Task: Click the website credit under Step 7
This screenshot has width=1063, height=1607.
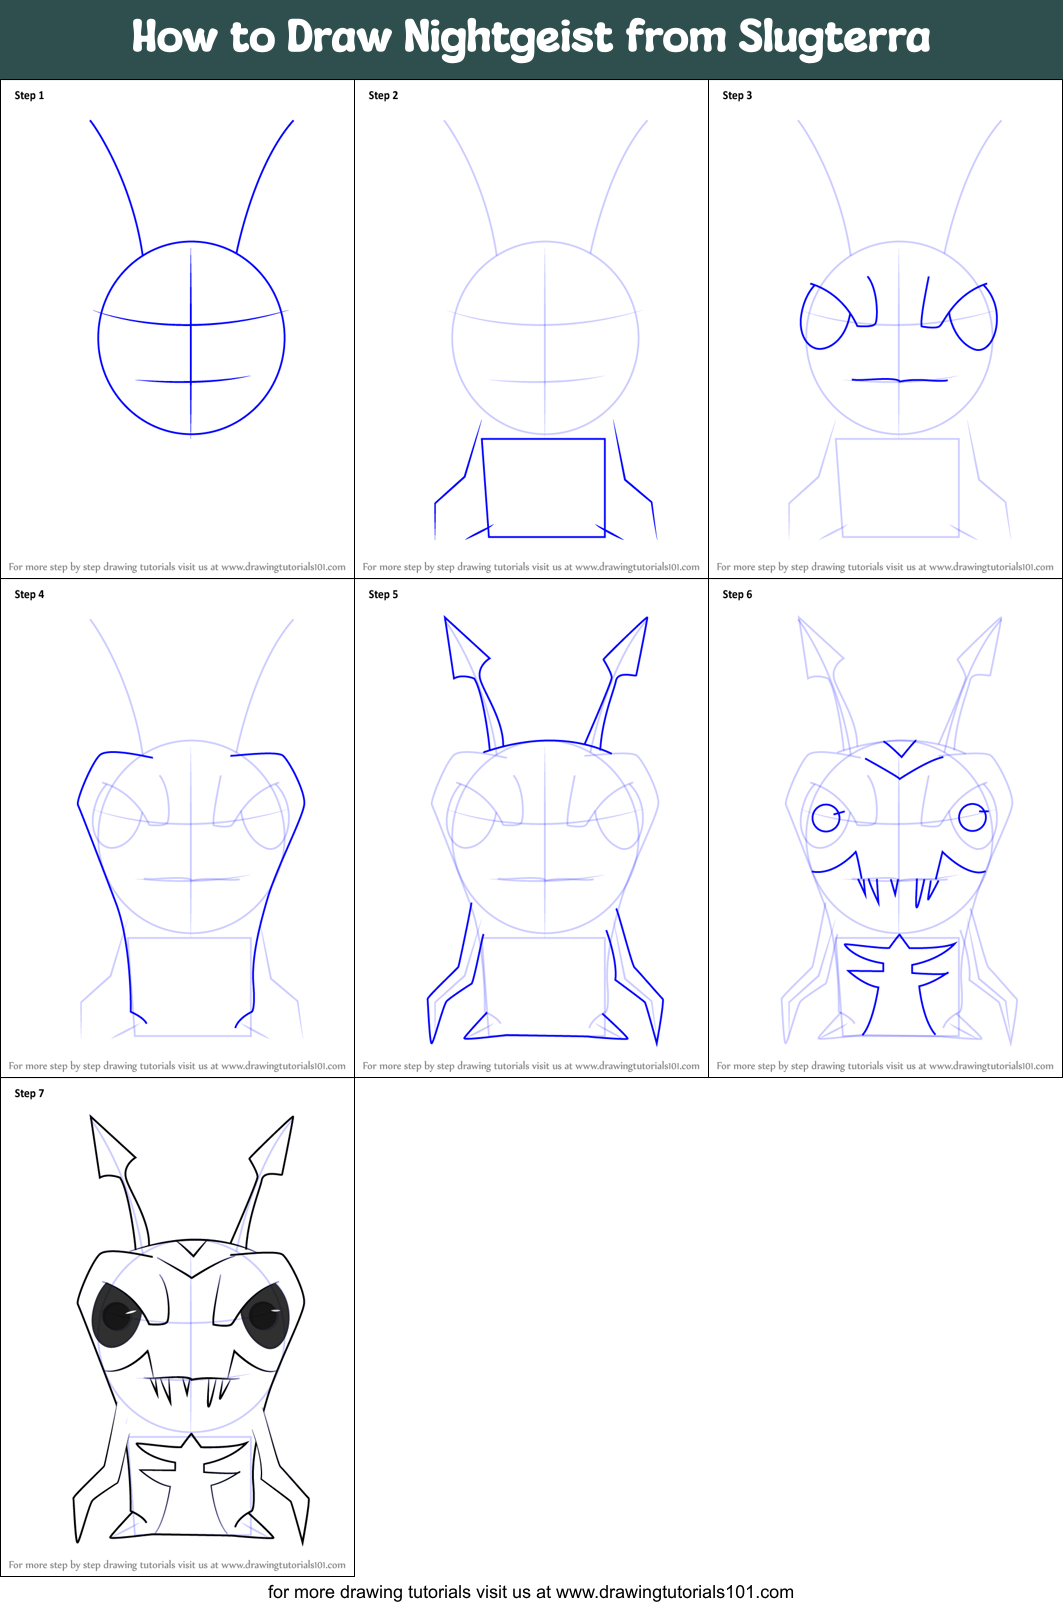Action: click(177, 1565)
